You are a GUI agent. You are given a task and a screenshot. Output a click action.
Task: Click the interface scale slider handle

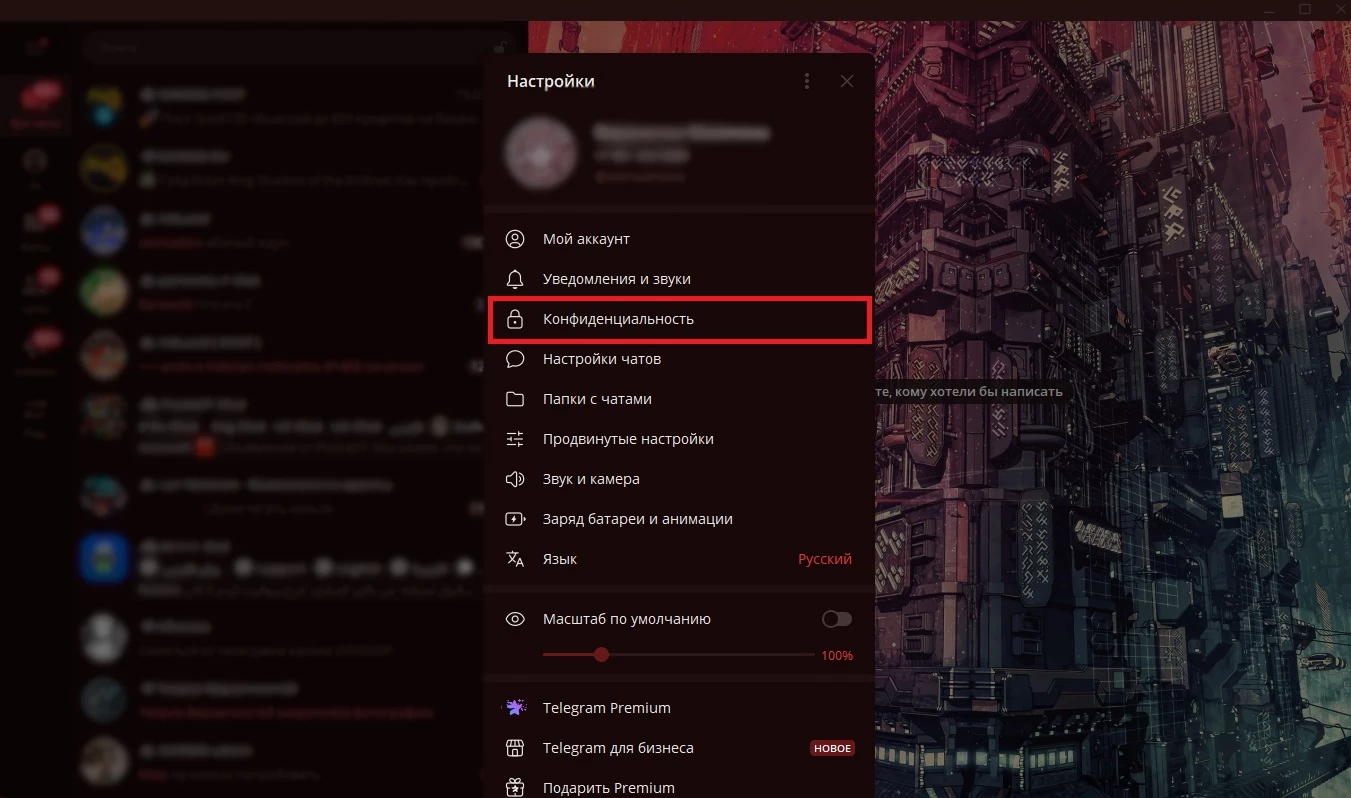(x=601, y=655)
